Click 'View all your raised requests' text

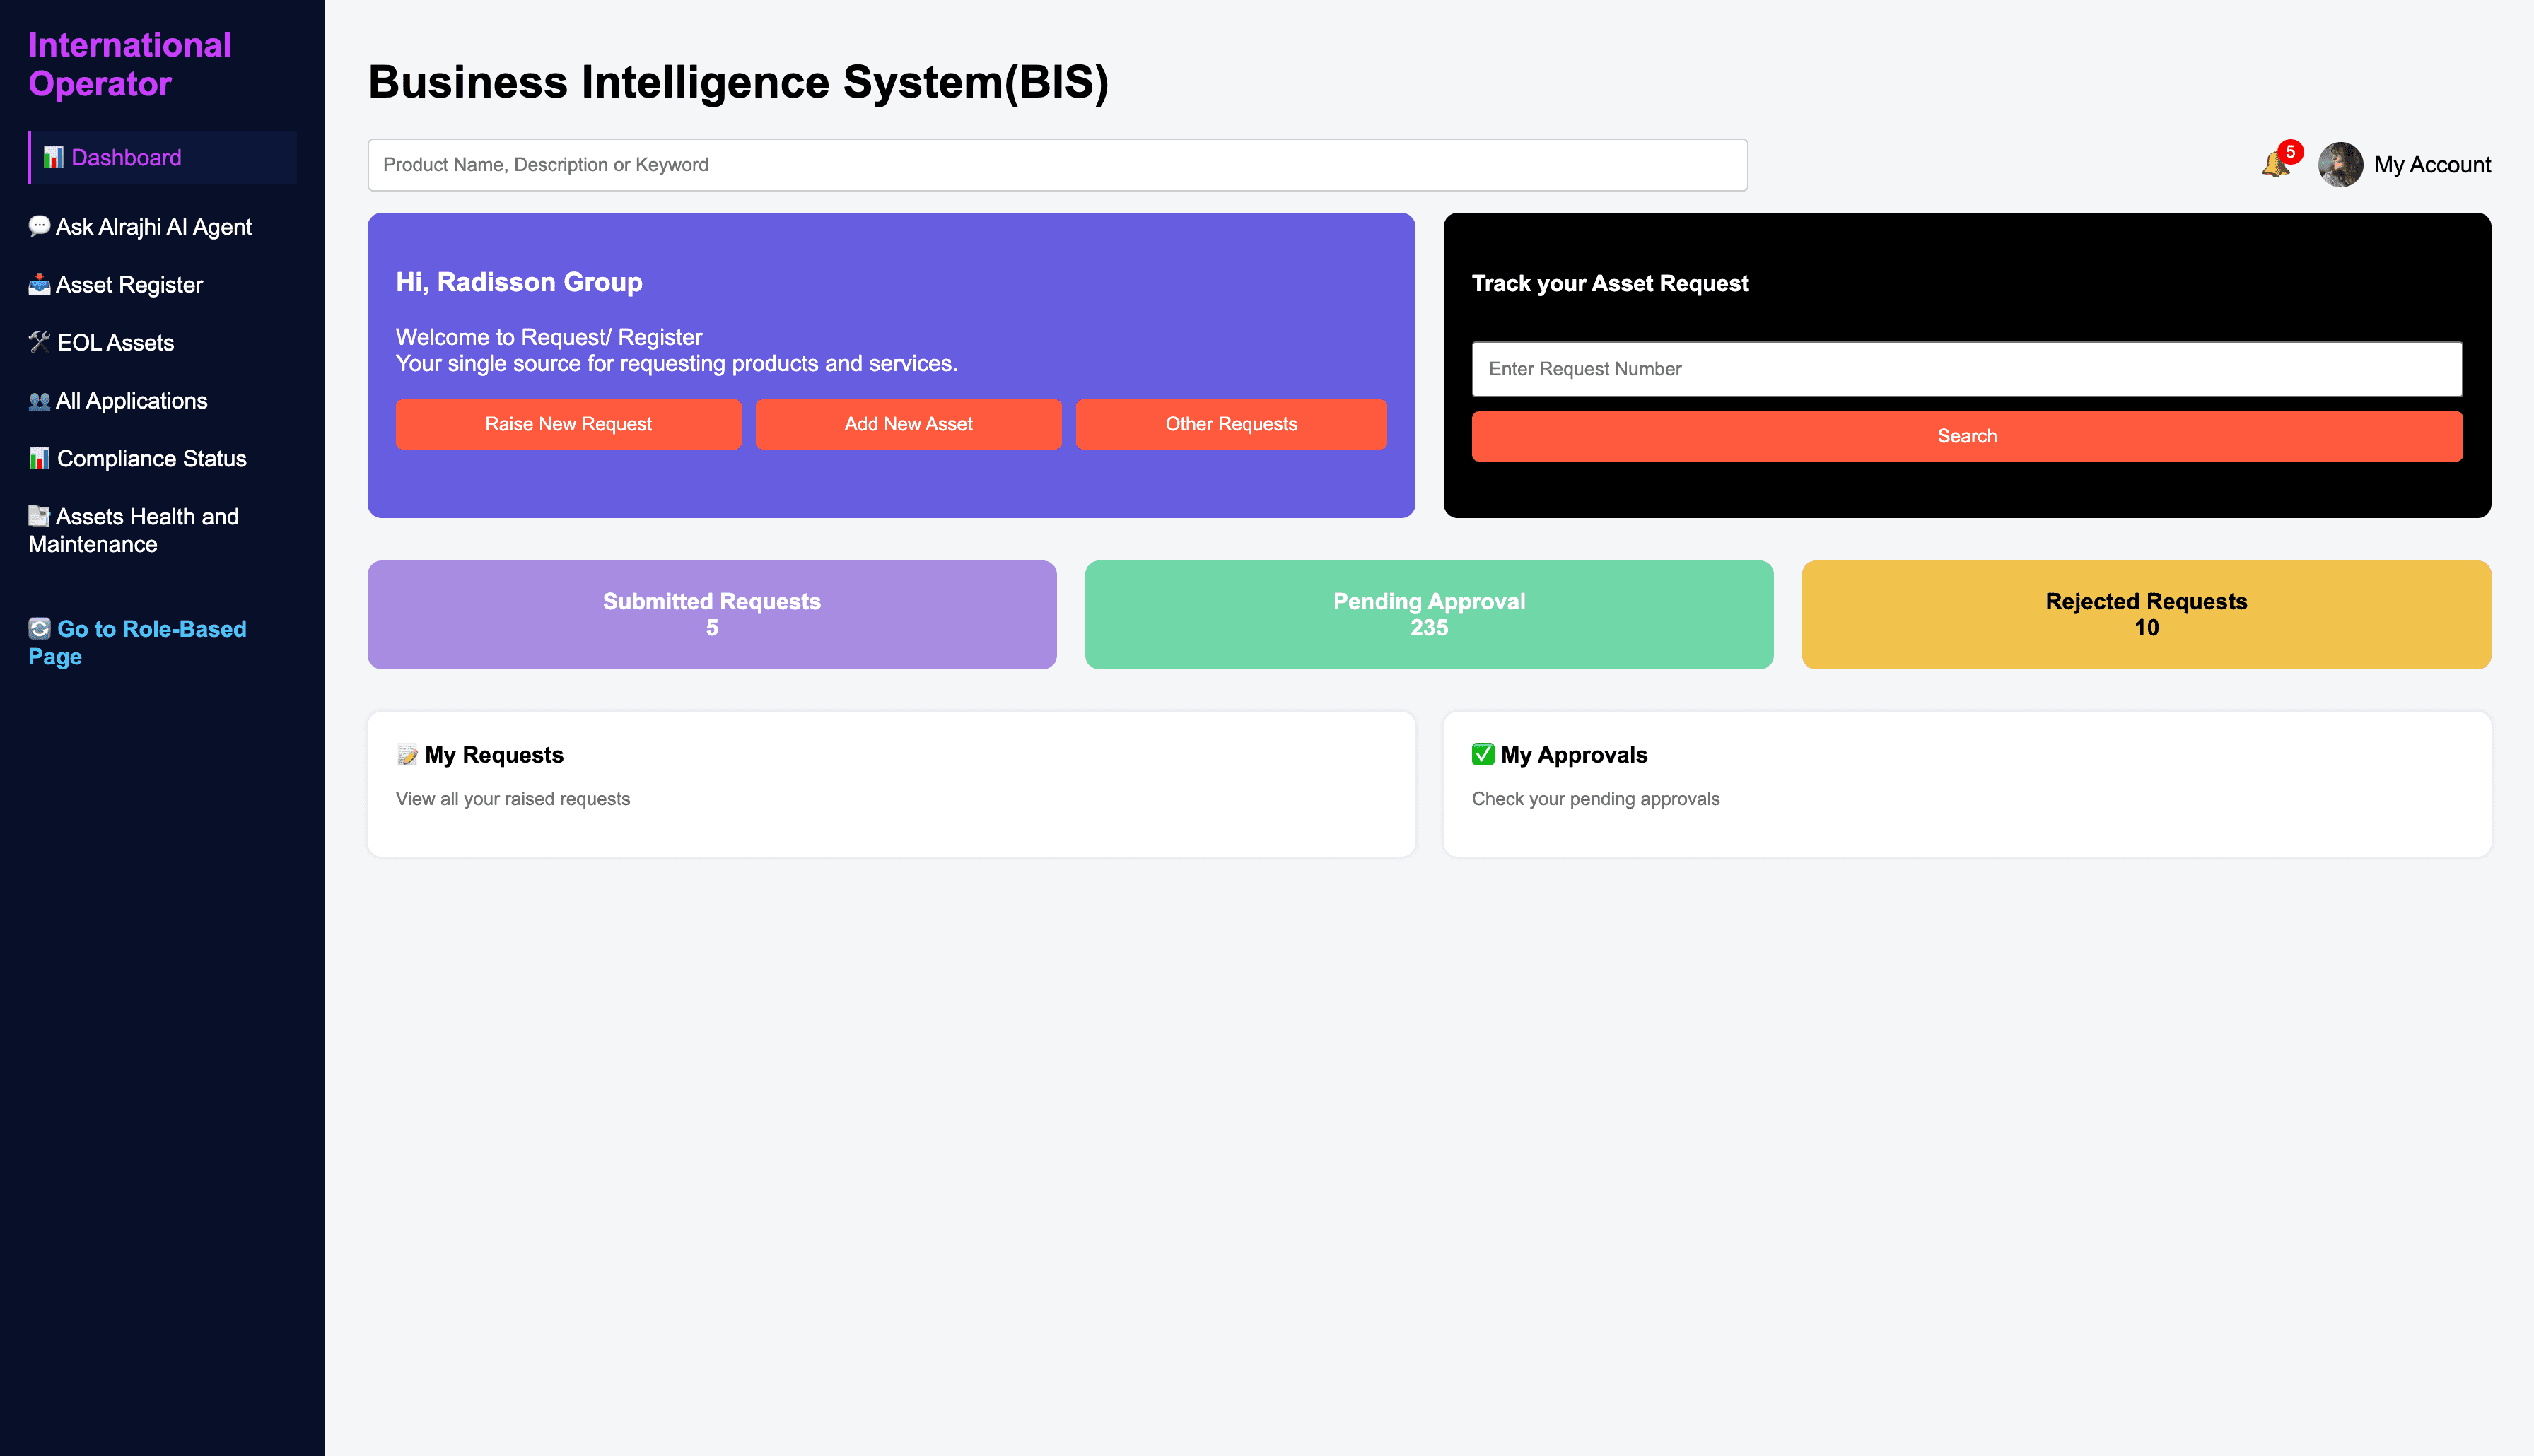[513, 799]
